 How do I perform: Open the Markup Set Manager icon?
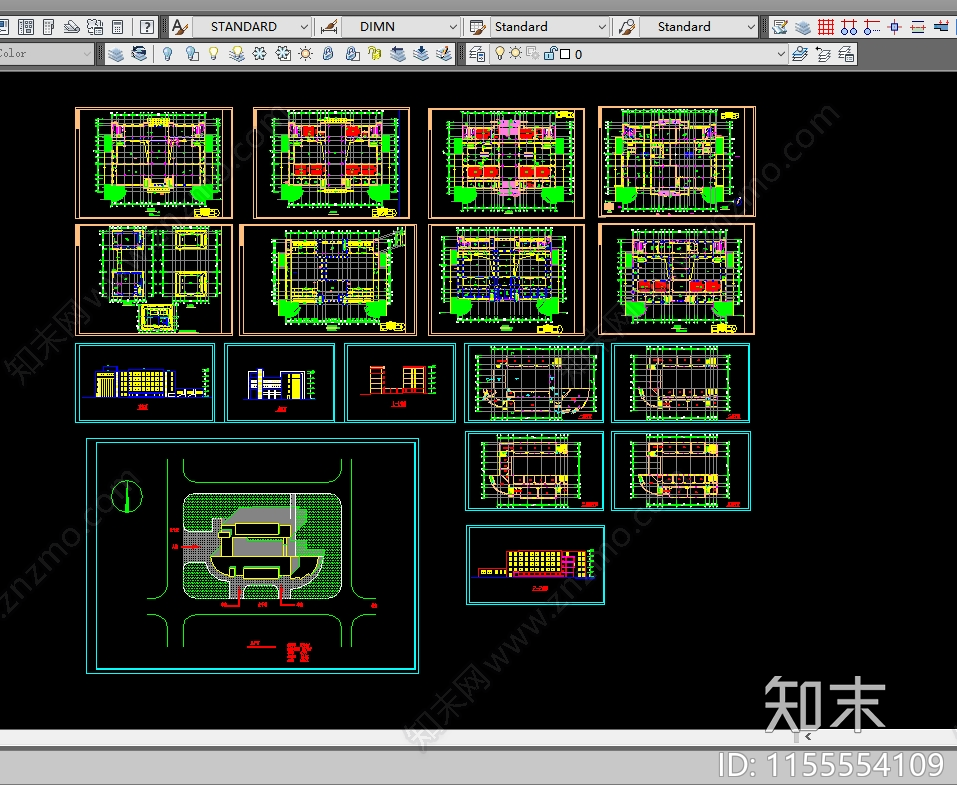pyautogui.click(x=95, y=27)
